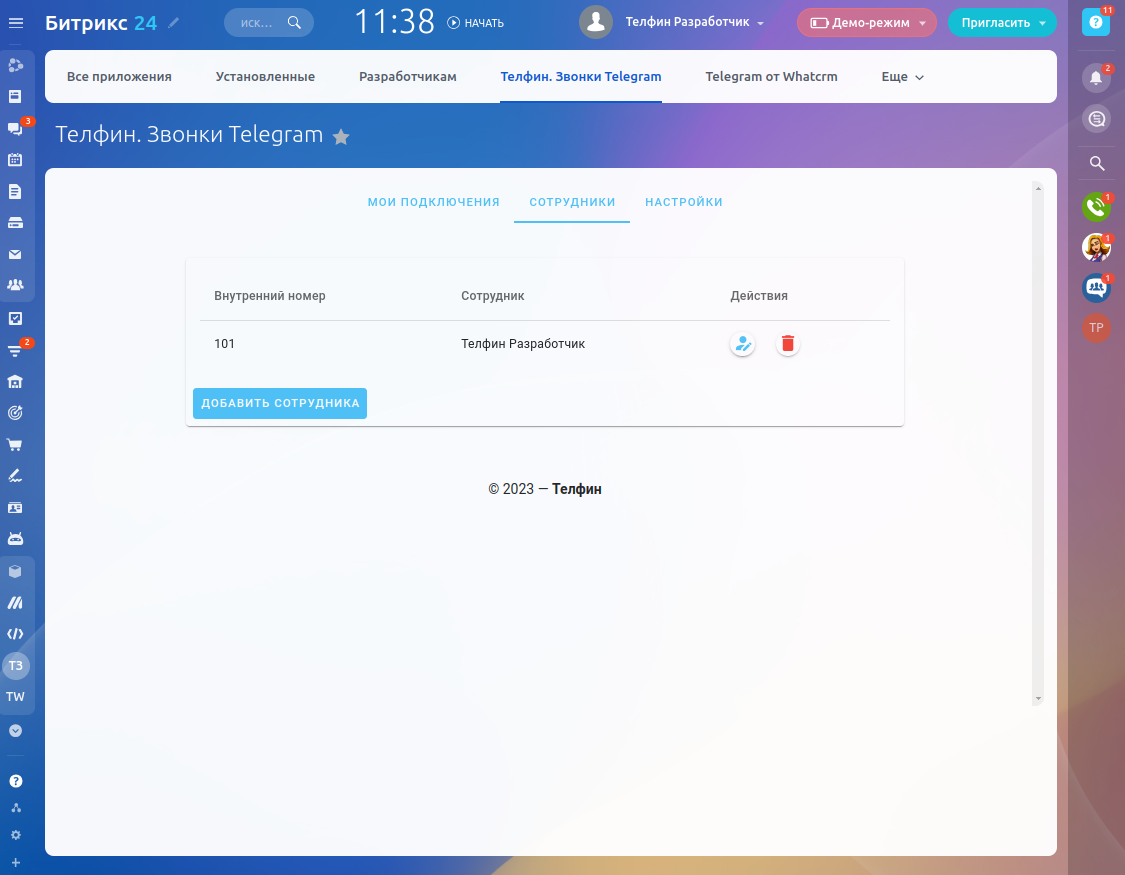Screen dimensions: 1125x875
Task: Expand hidden sidebar items with chevron circle
Action: click(x=15, y=731)
